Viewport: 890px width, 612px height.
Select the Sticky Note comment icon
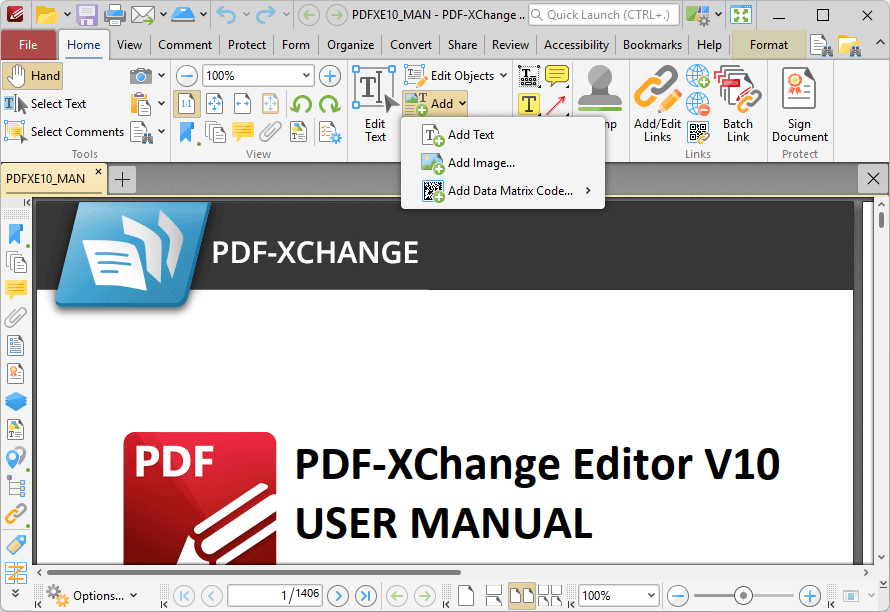point(557,76)
